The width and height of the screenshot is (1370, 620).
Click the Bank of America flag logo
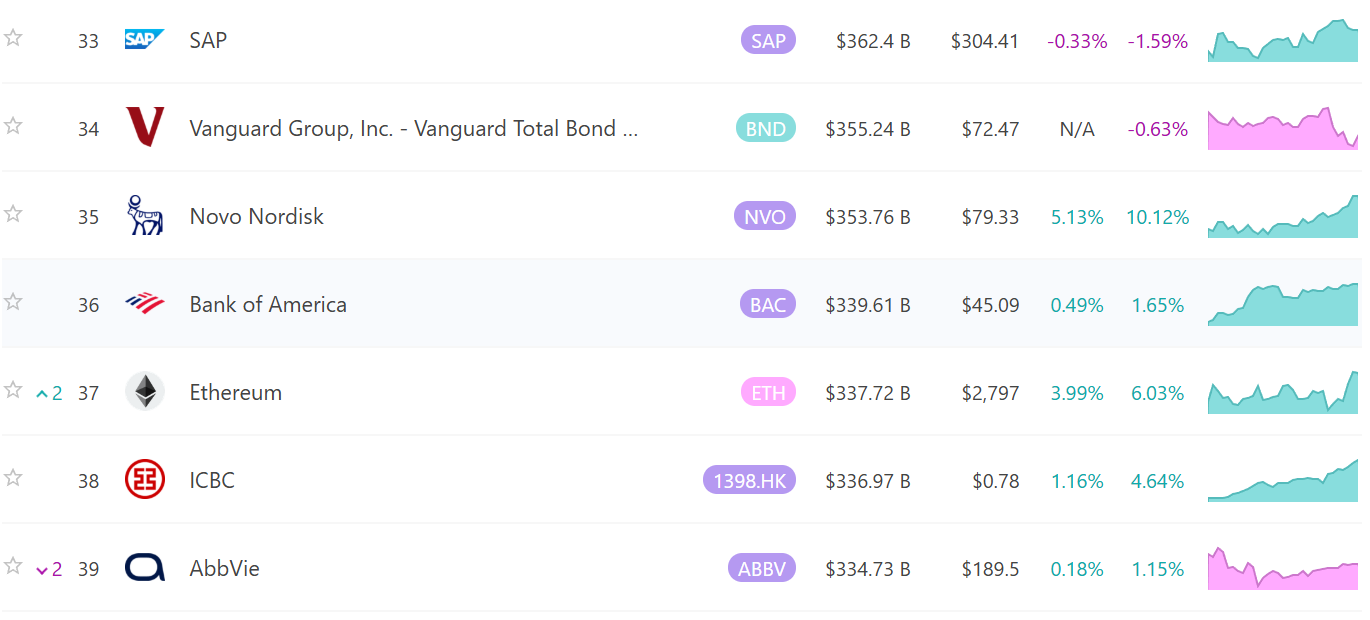[145, 303]
